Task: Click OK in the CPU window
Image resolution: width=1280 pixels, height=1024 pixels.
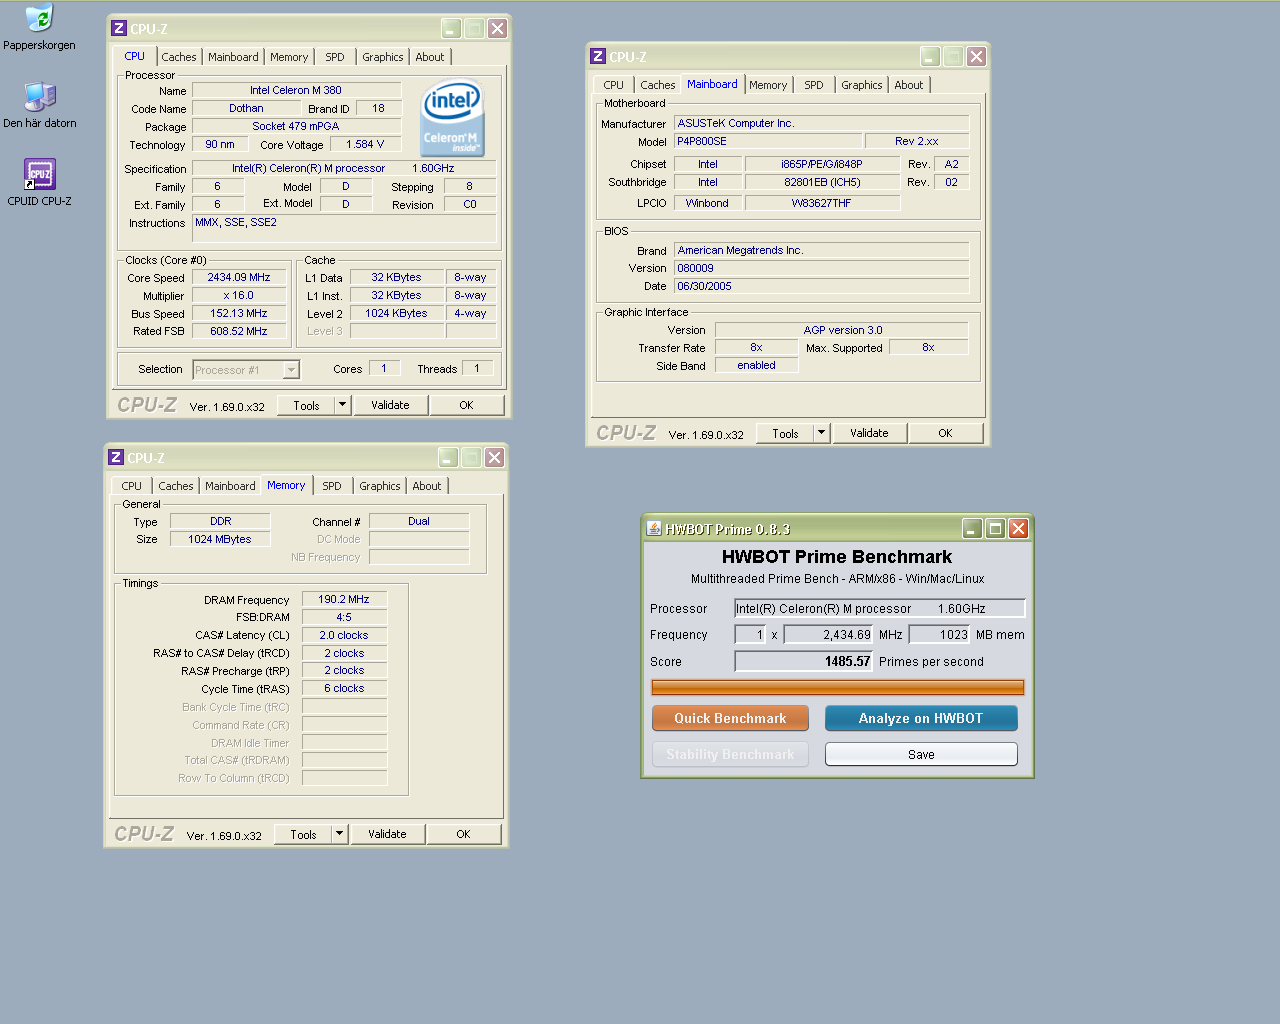Action: click(466, 405)
